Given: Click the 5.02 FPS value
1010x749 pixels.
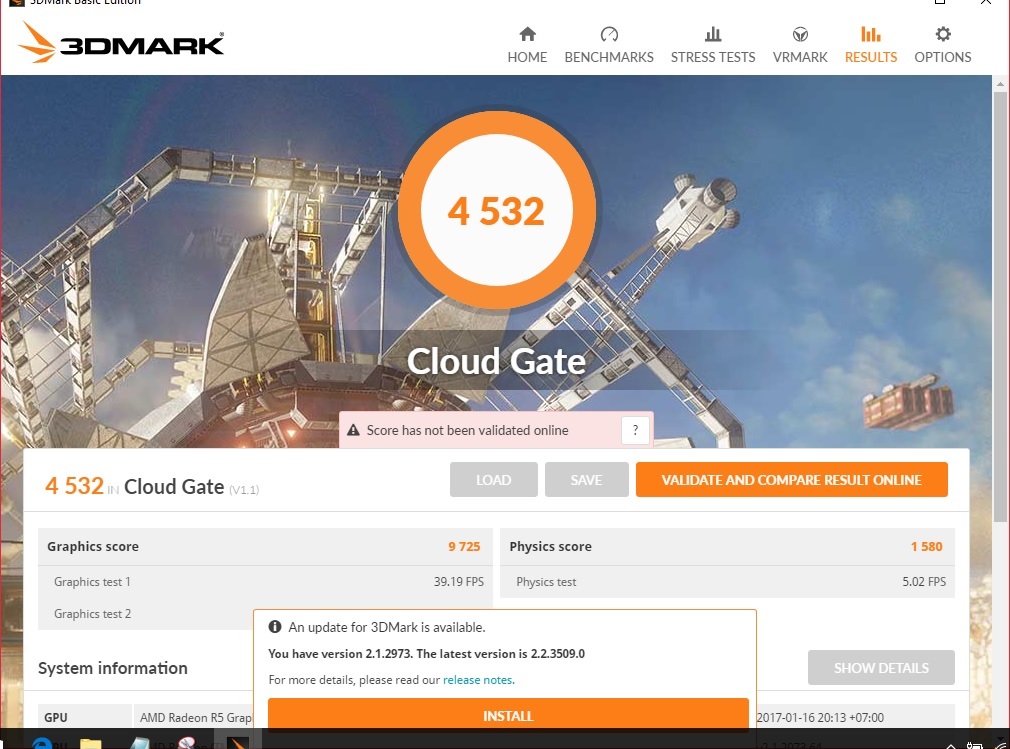Looking at the screenshot, I should pyautogui.click(x=924, y=582).
